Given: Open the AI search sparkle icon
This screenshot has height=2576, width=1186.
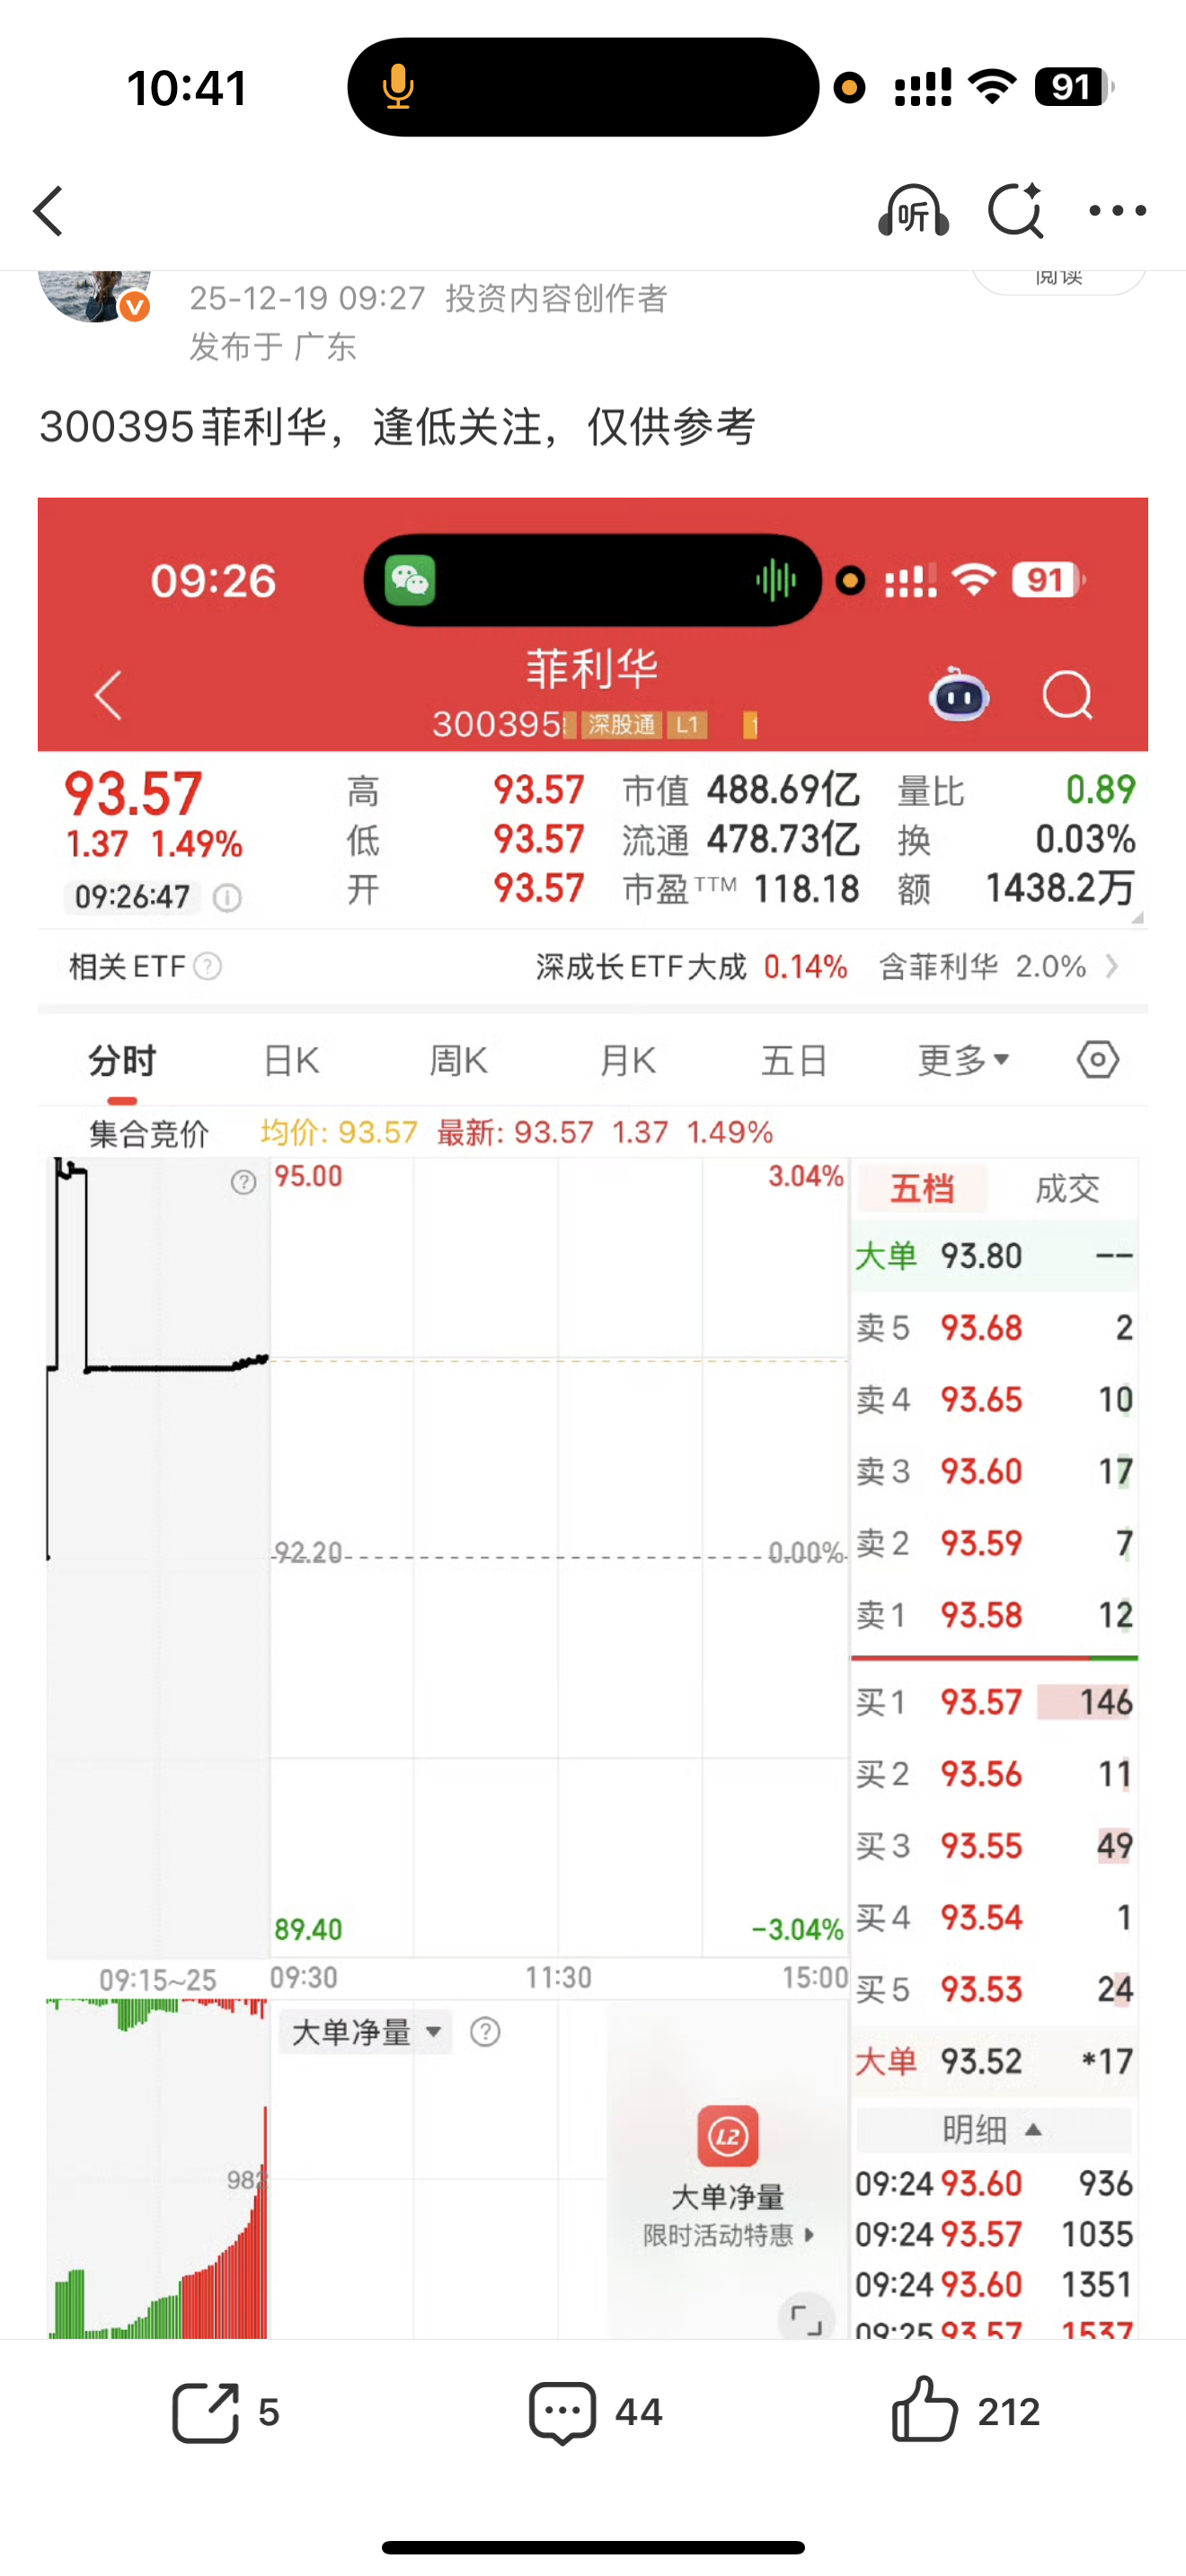Looking at the screenshot, I should click(x=1015, y=211).
